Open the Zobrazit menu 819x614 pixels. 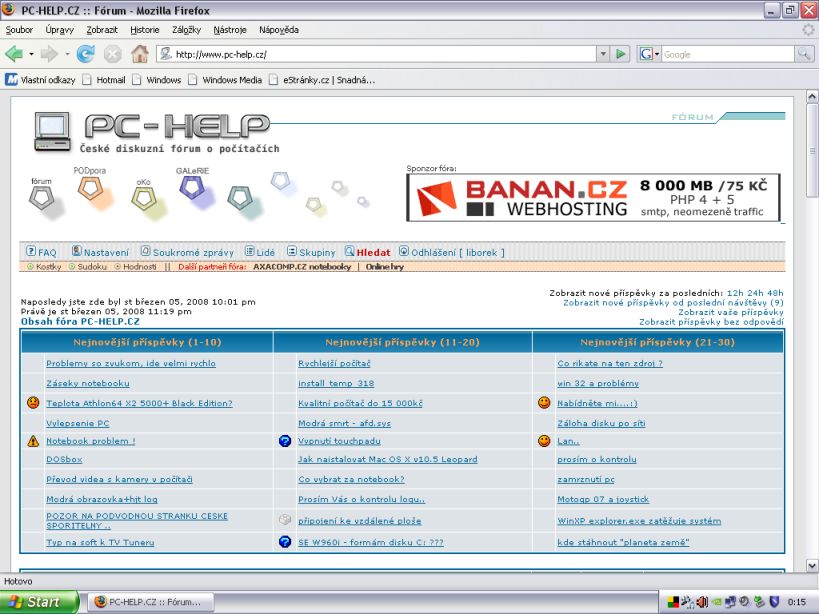(x=102, y=30)
